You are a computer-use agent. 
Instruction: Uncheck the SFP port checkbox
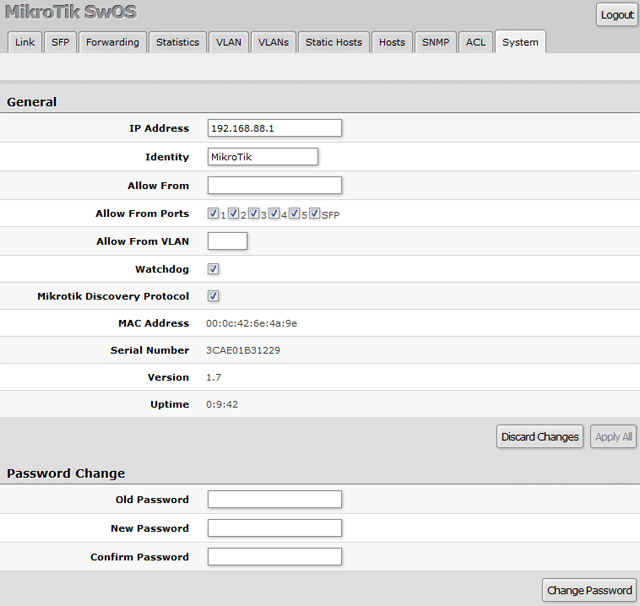click(x=315, y=213)
